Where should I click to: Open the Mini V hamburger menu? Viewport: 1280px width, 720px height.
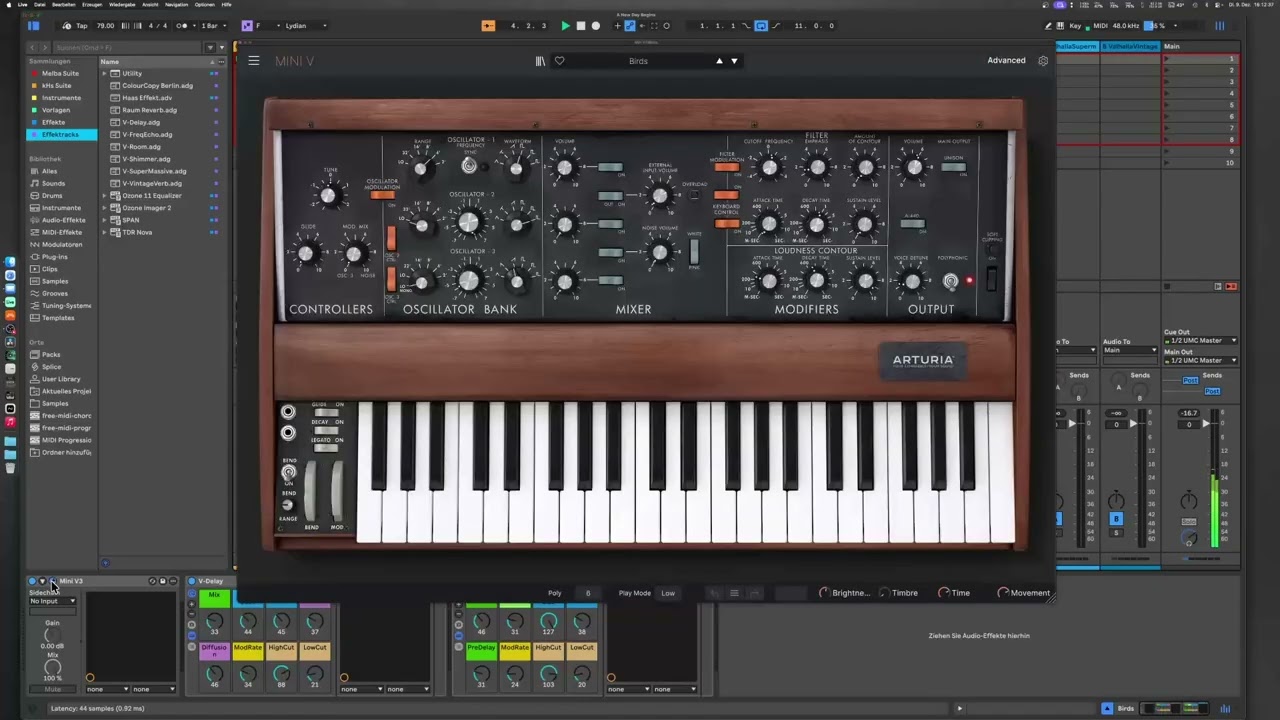click(254, 61)
